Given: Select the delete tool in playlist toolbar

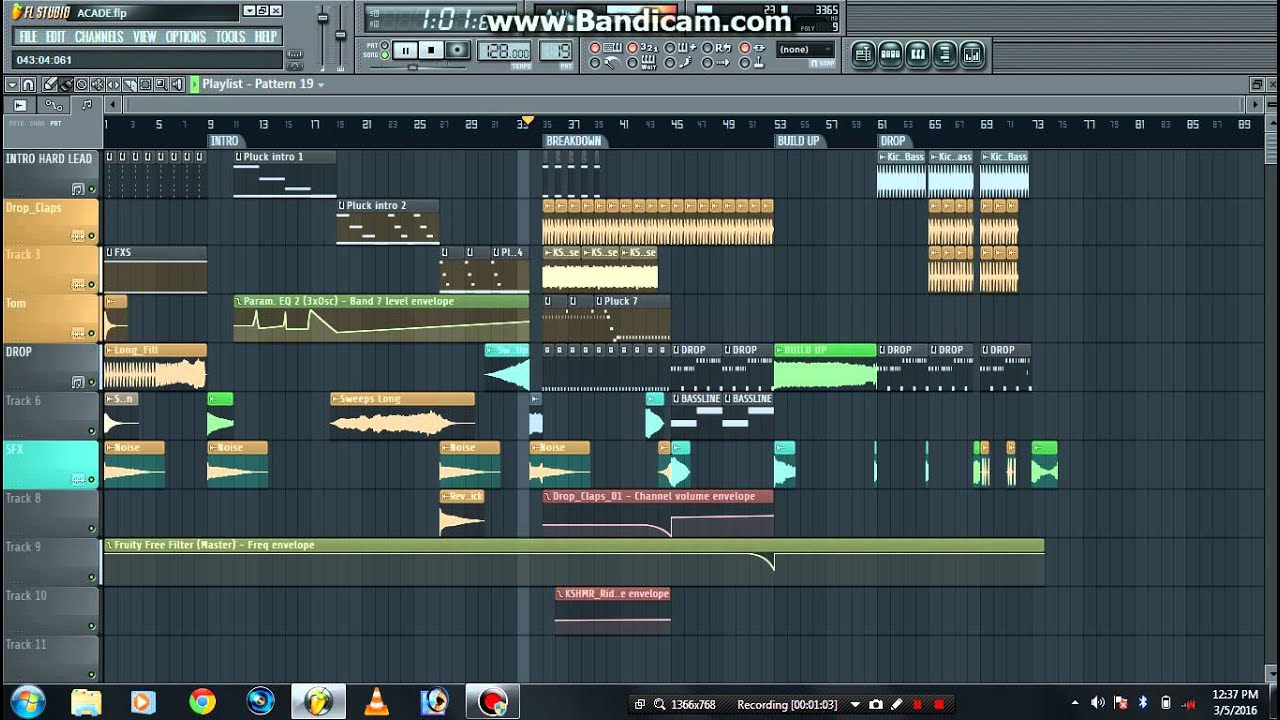Looking at the screenshot, I should coord(81,84).
